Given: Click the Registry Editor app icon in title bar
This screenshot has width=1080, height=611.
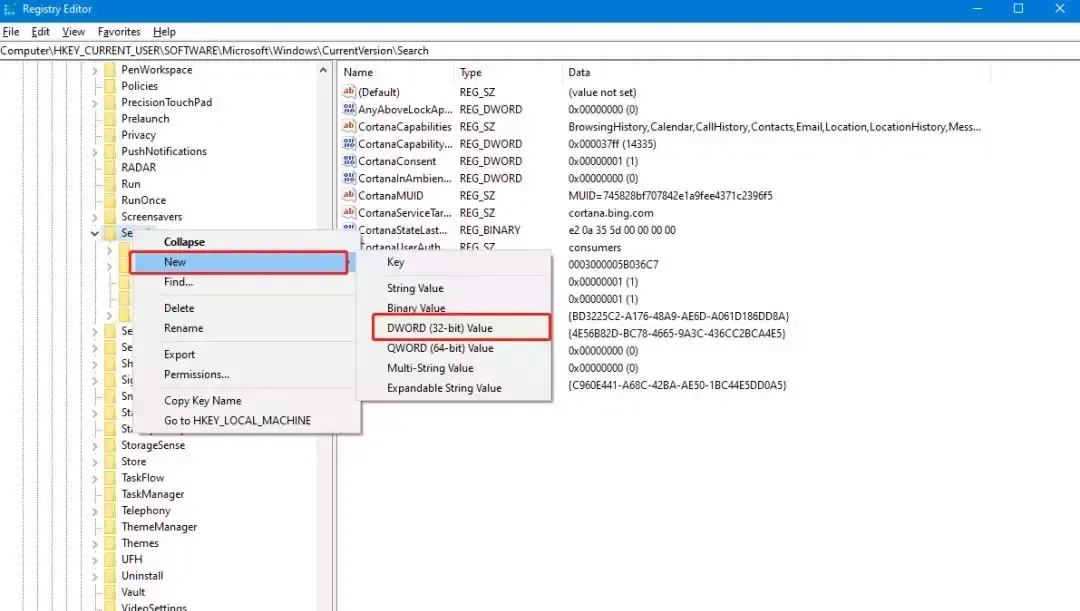Looking at the screenshot, I should [10, 9].
